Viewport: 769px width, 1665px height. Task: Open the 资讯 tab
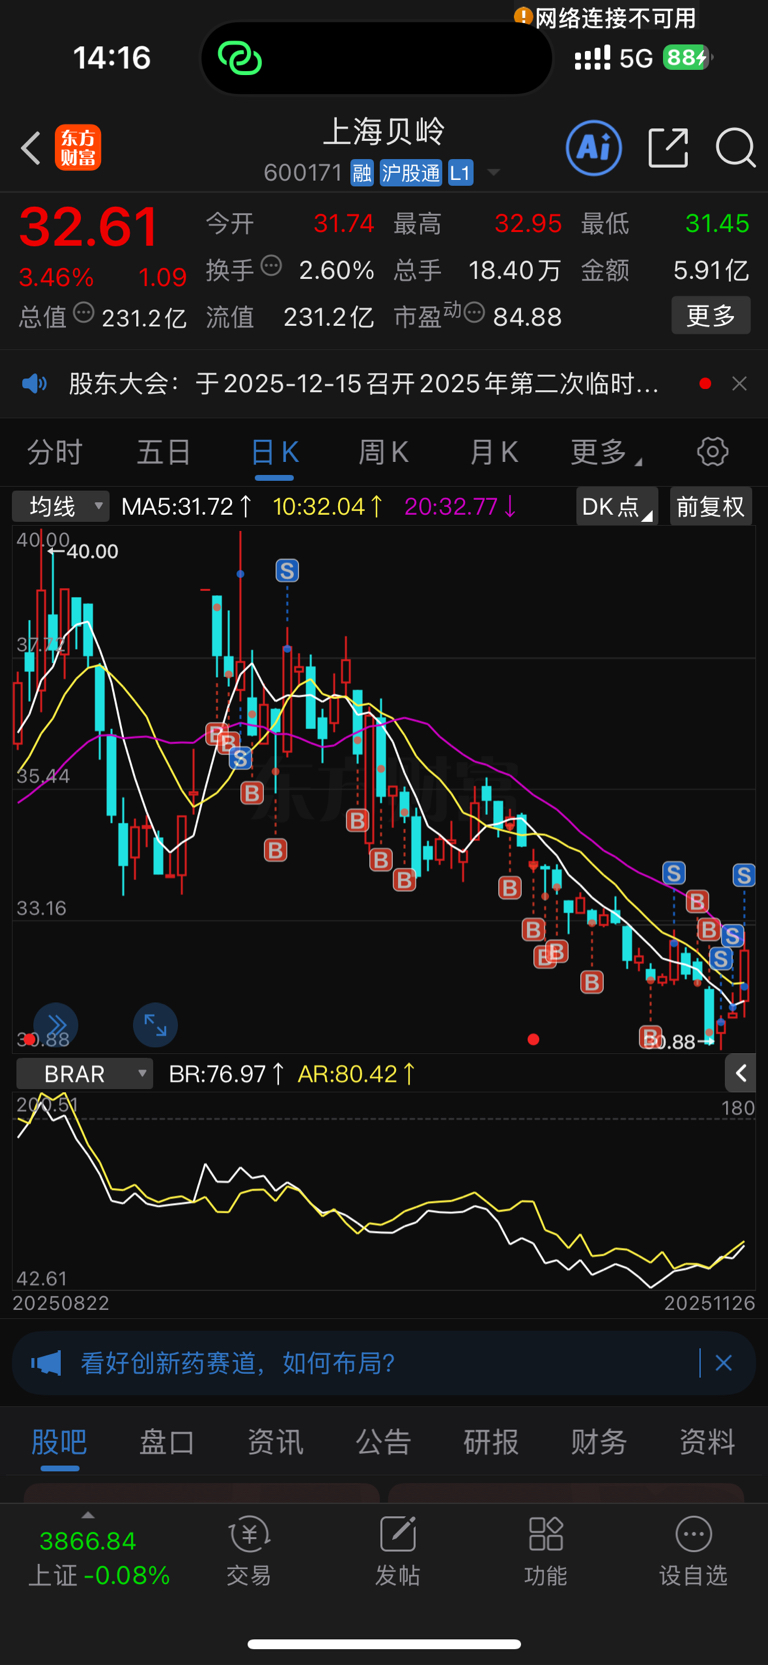(275, 1442)
